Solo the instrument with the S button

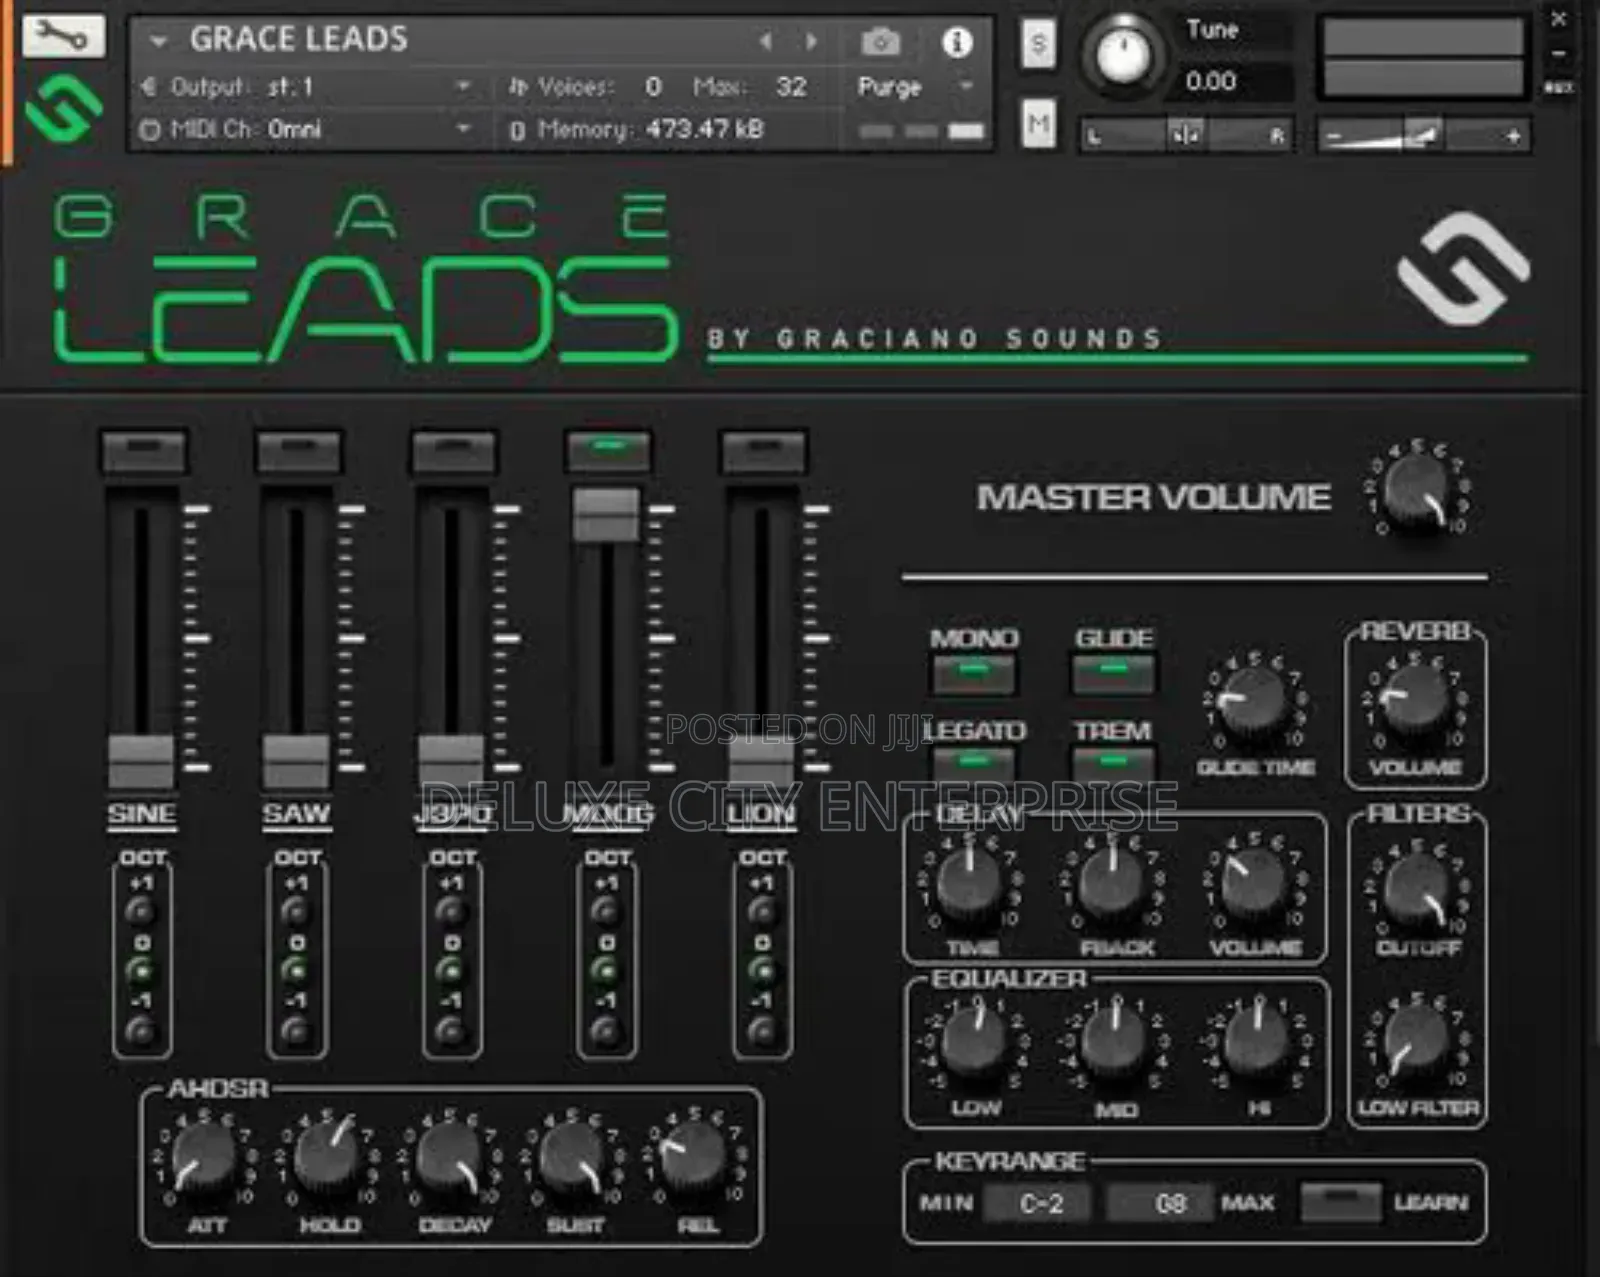(1038, 44)
